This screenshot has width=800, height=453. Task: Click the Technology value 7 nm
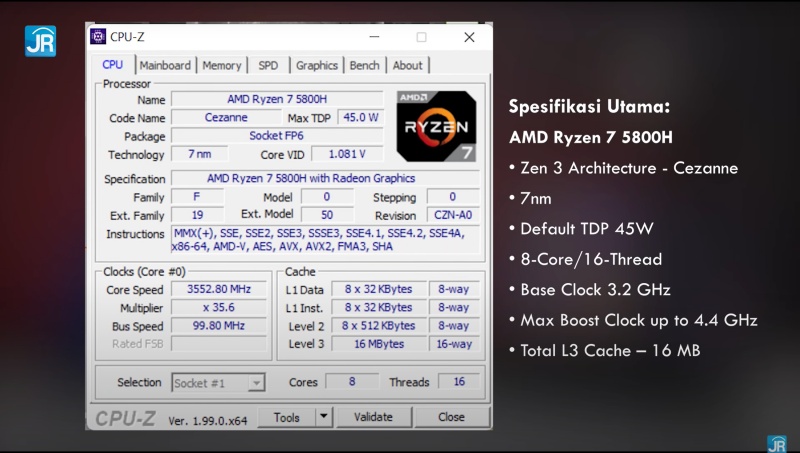pos(199,154)
